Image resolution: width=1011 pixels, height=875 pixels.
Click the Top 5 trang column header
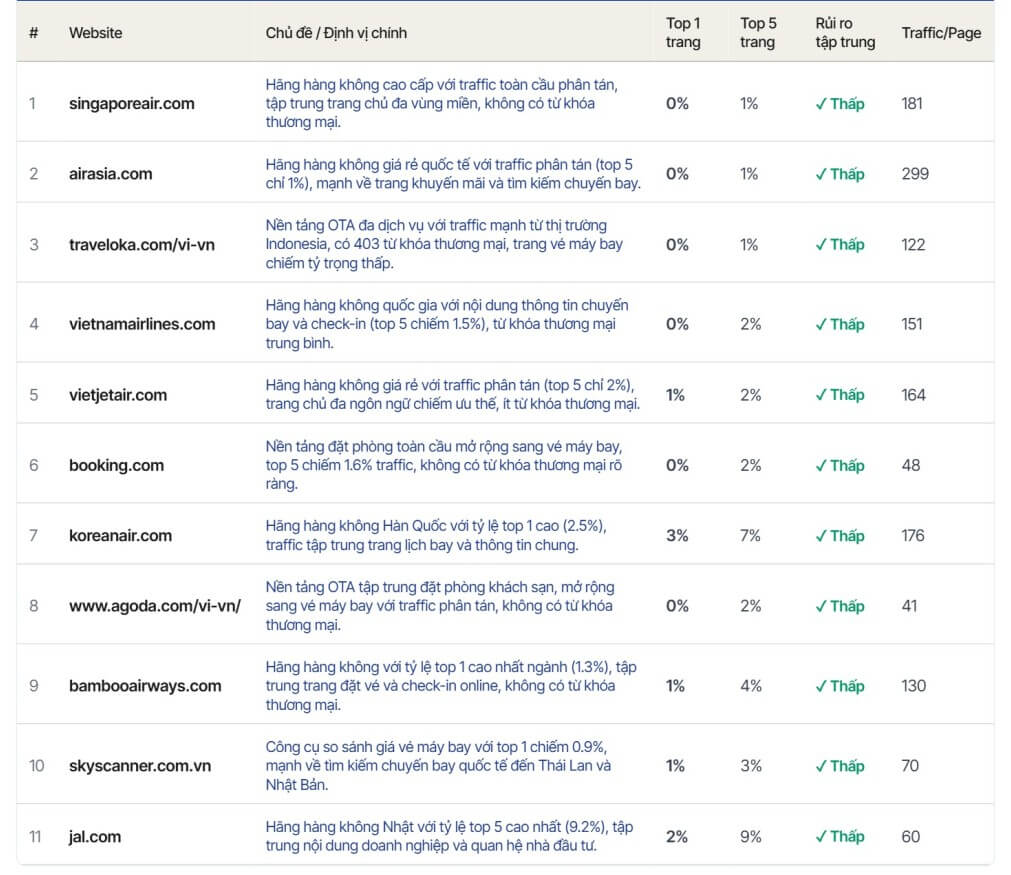758,33
